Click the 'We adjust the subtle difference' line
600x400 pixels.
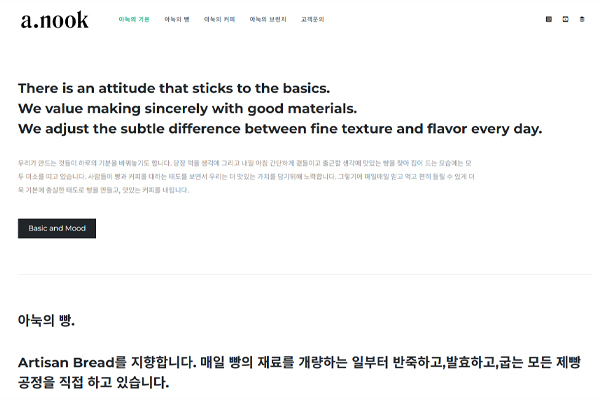click(x=280, y=129)
